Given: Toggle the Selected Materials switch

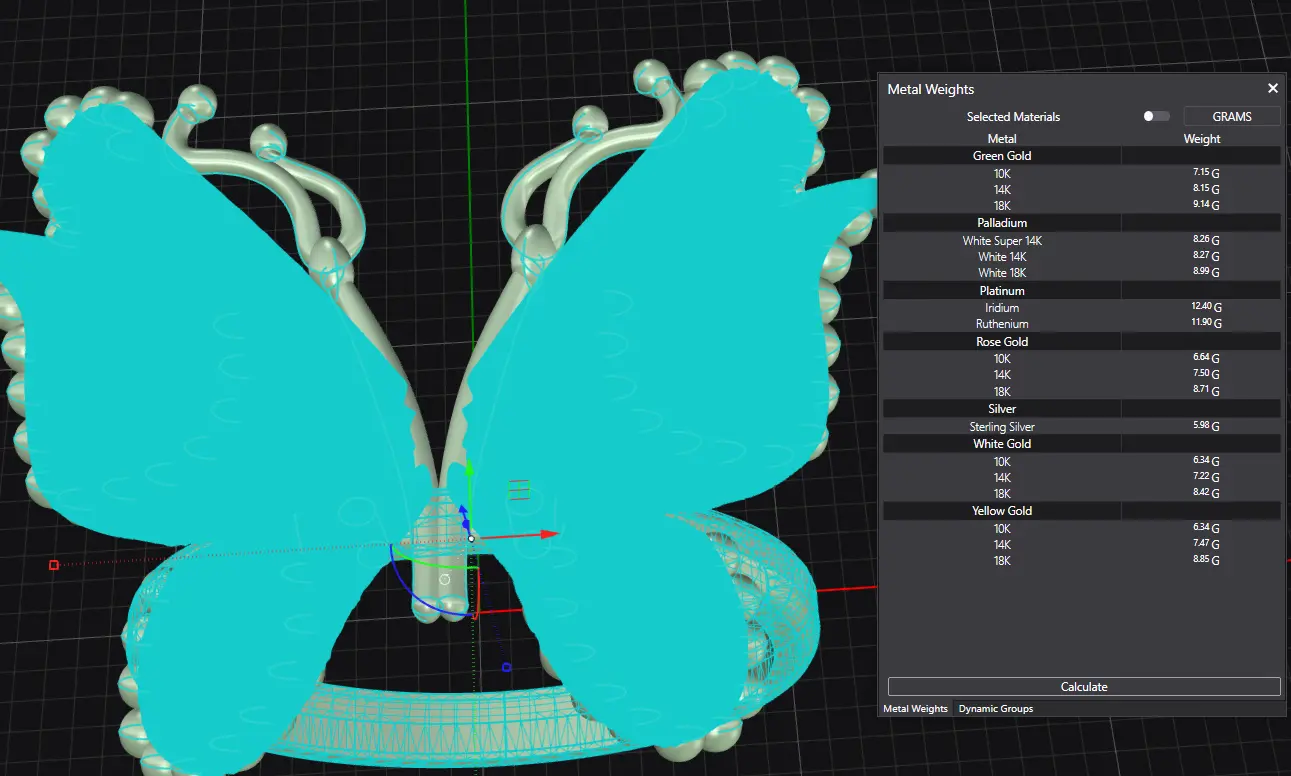Looking at the screenshot, I should click(1156, 117).
